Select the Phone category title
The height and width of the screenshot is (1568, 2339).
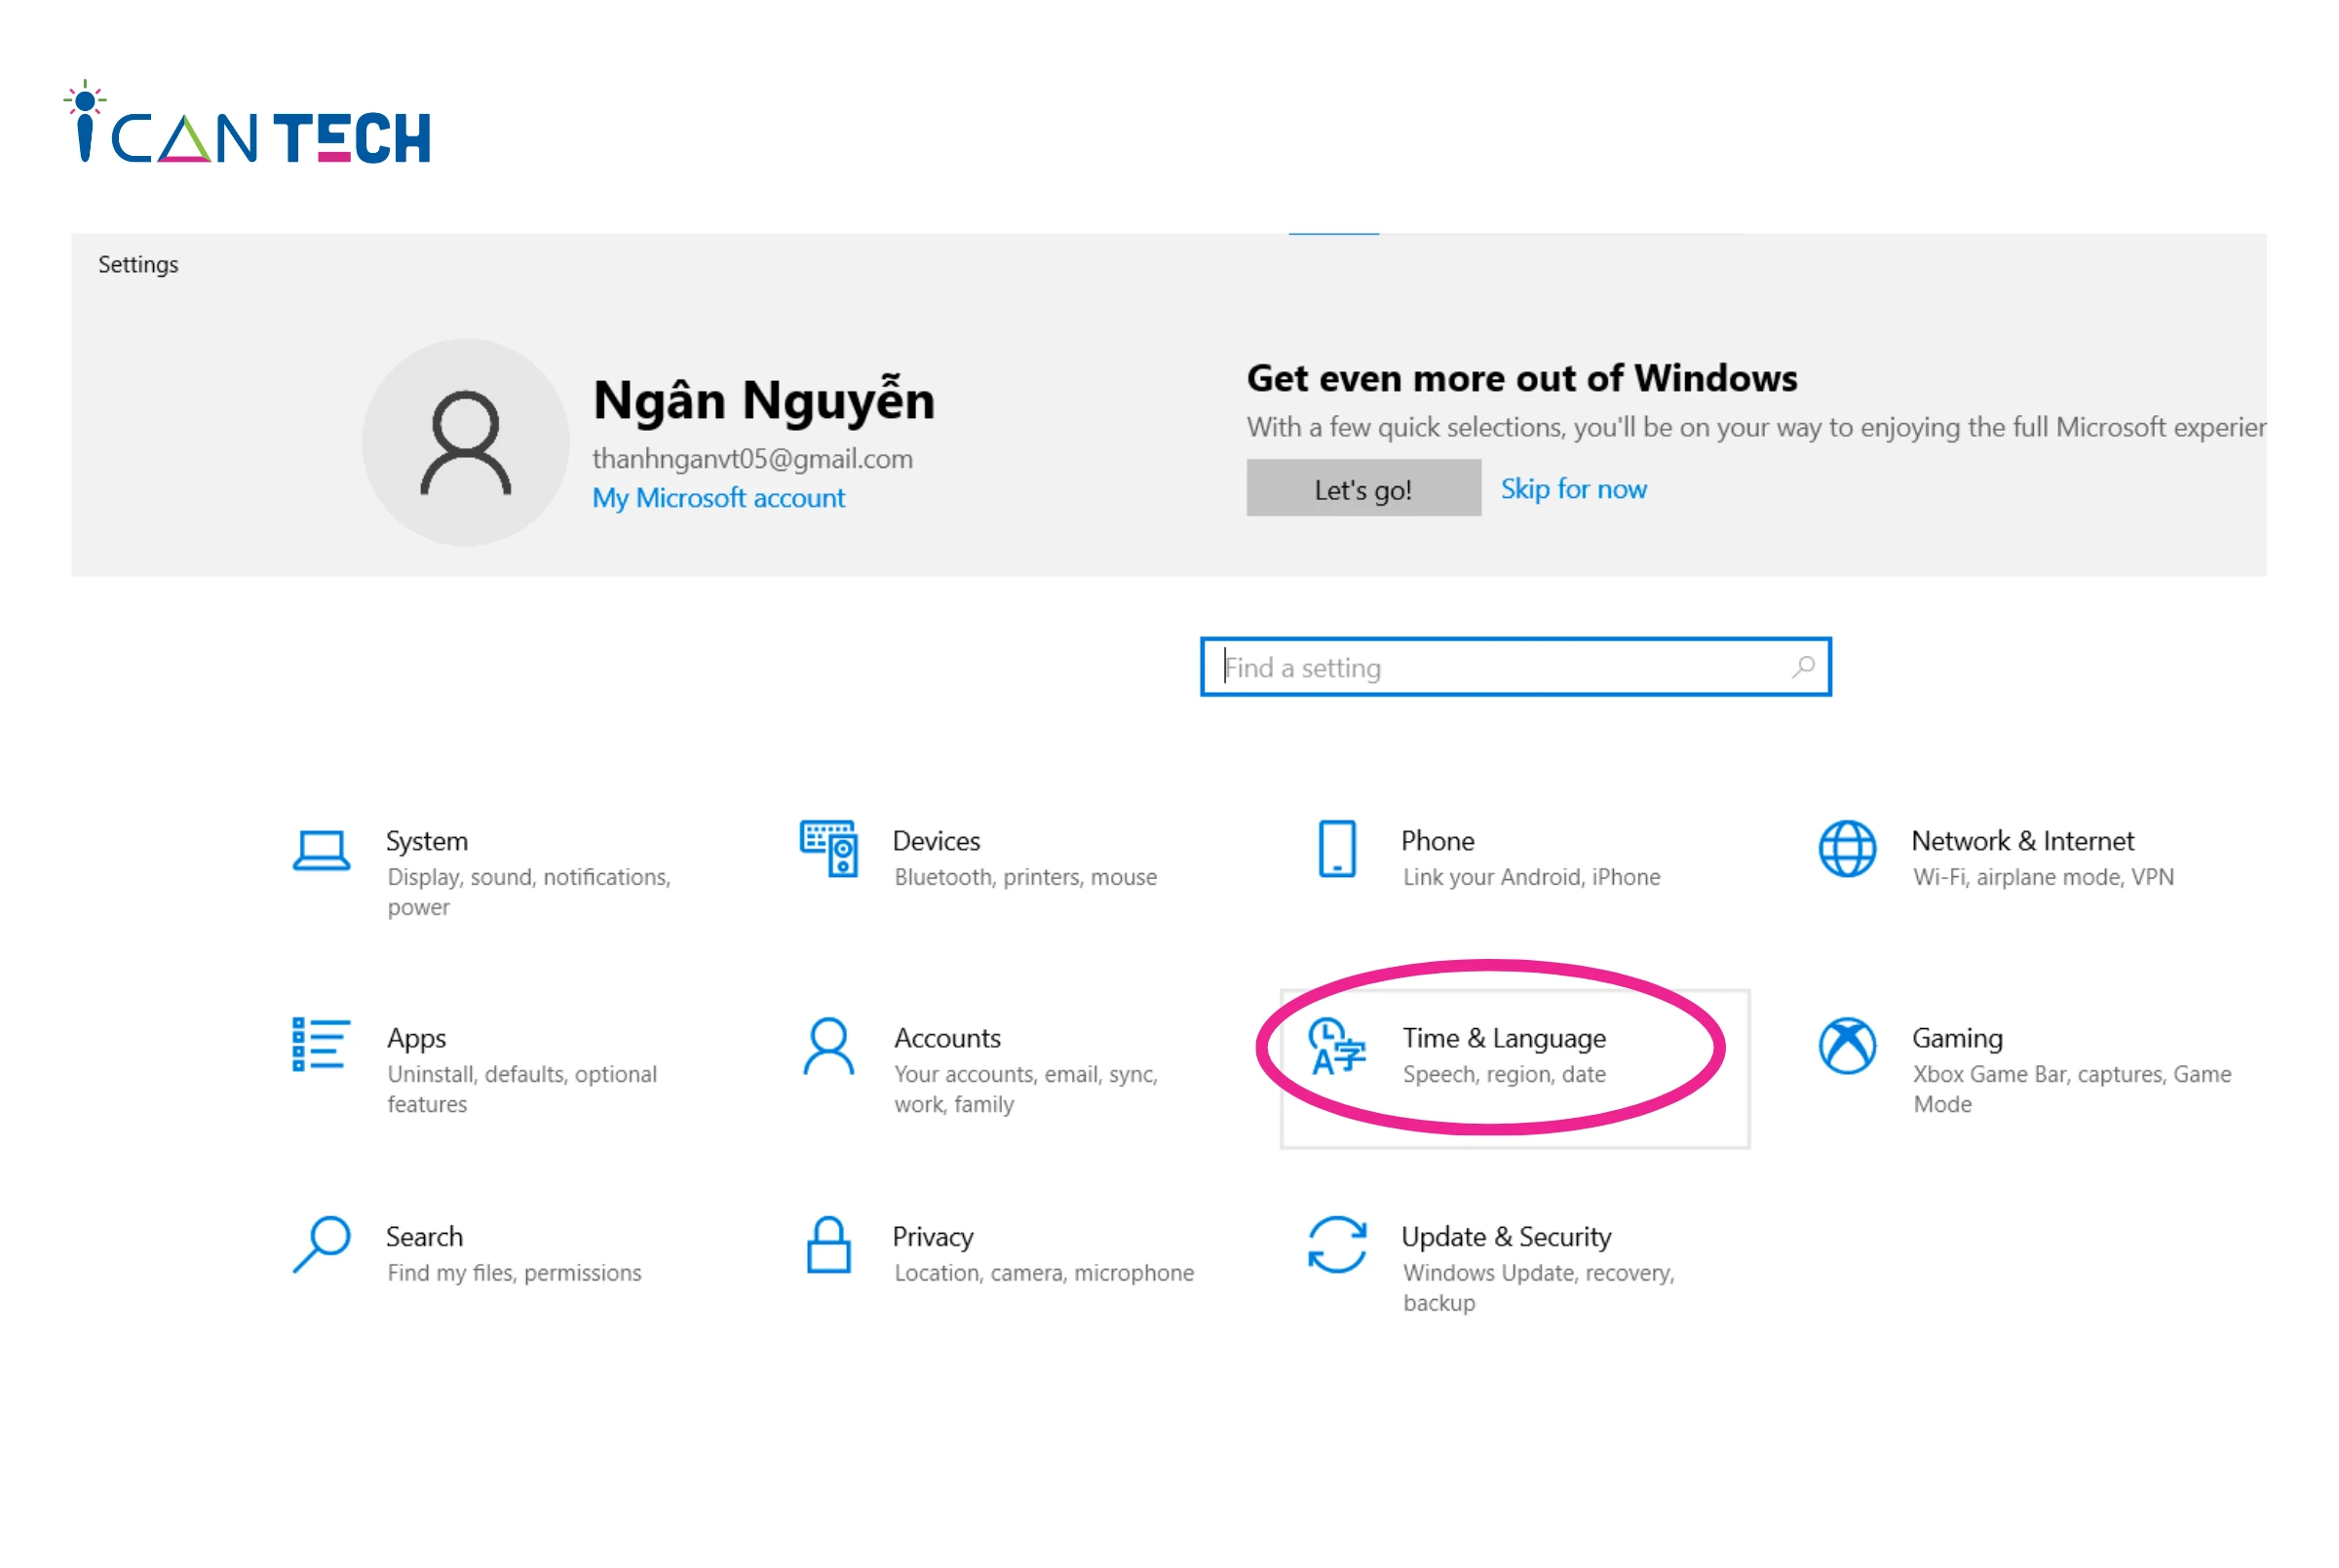point(1437,841)
